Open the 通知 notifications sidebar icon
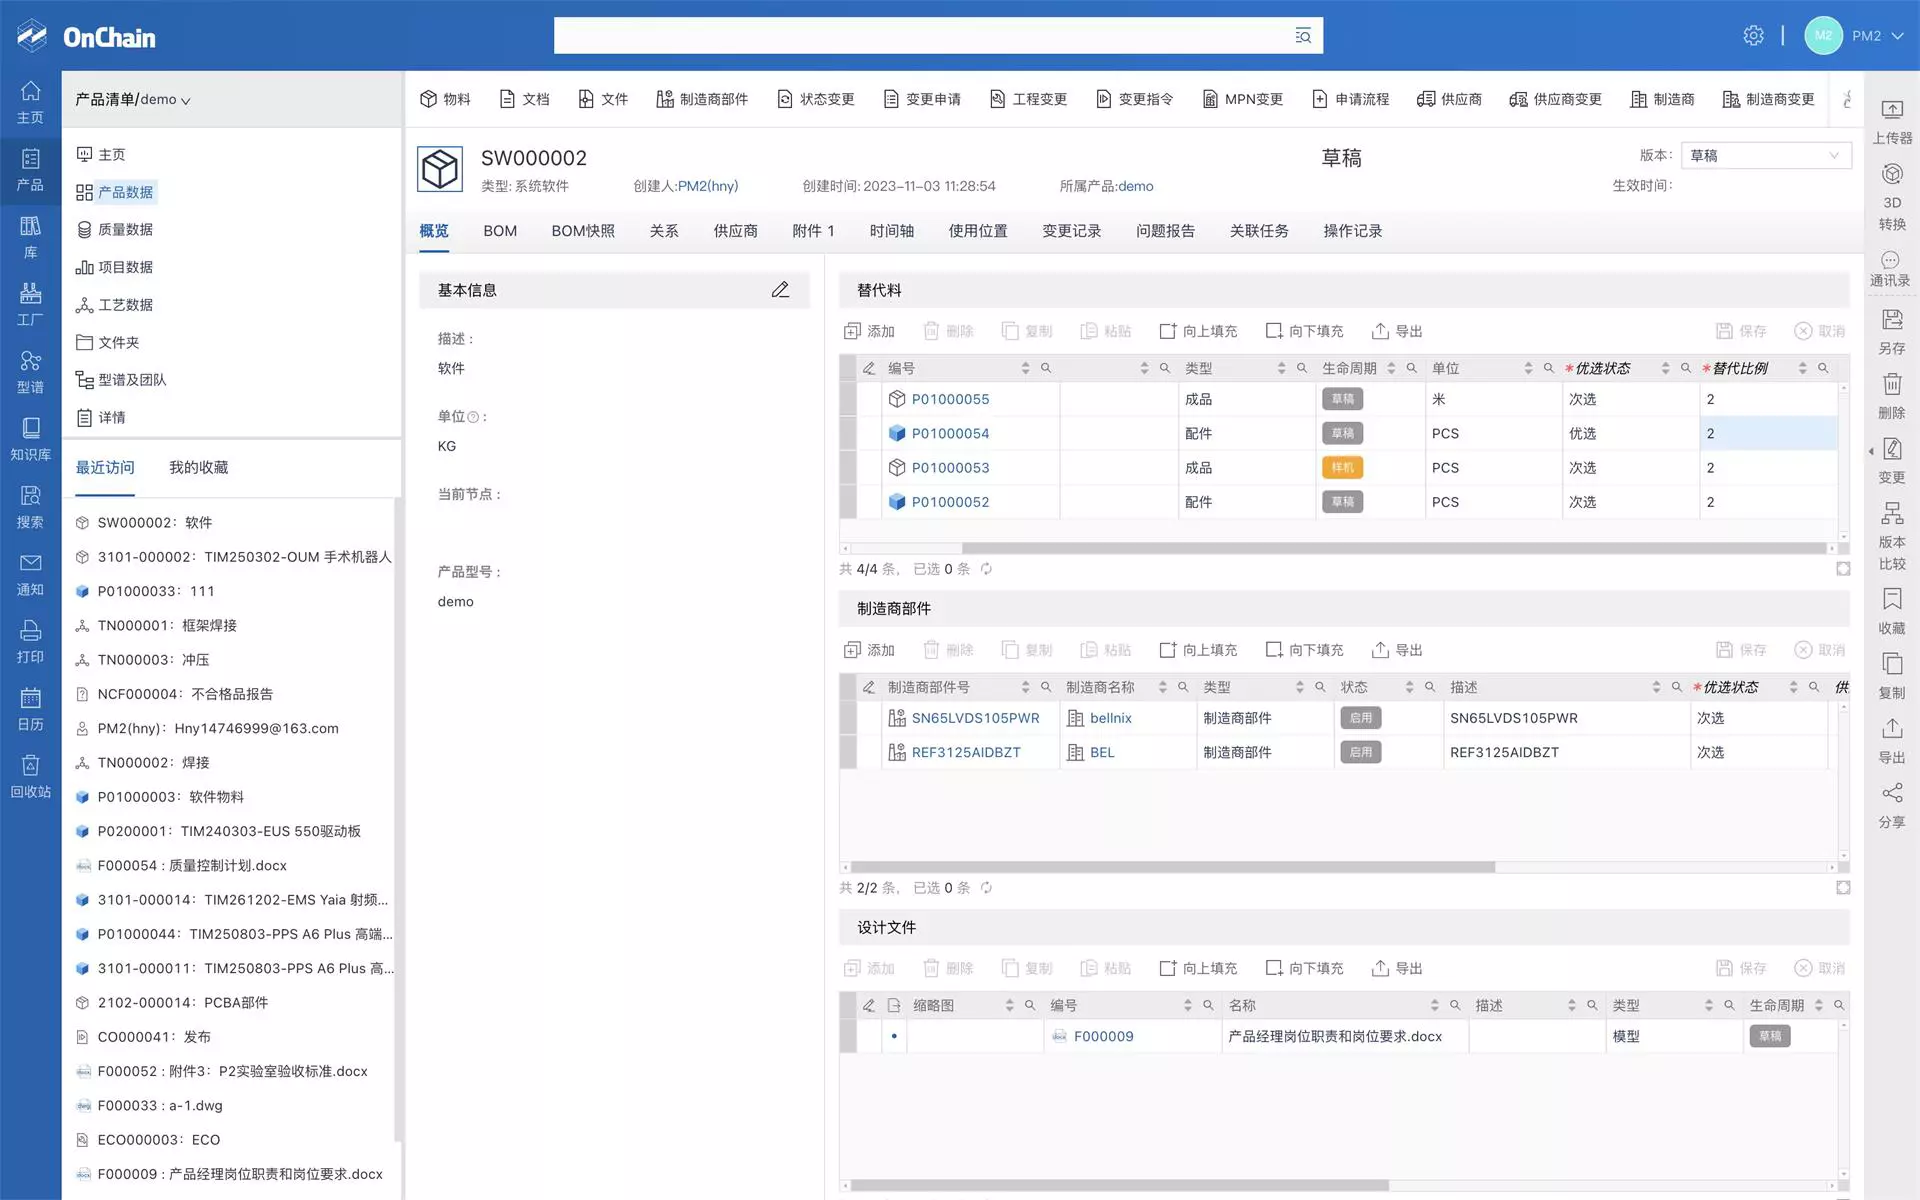1920x1200 pixels. 31,574
